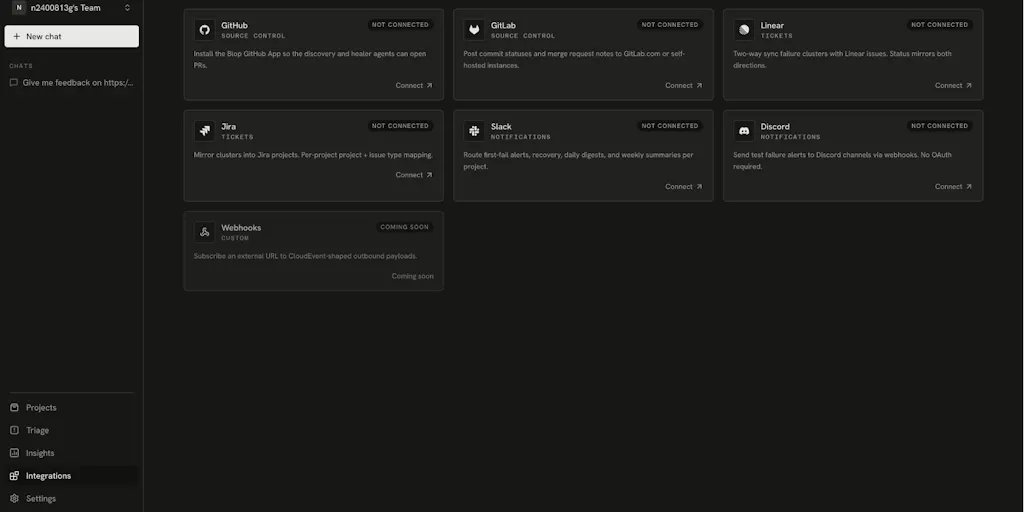
Task: Click the Webhooks card title
Action: (241, 228)
